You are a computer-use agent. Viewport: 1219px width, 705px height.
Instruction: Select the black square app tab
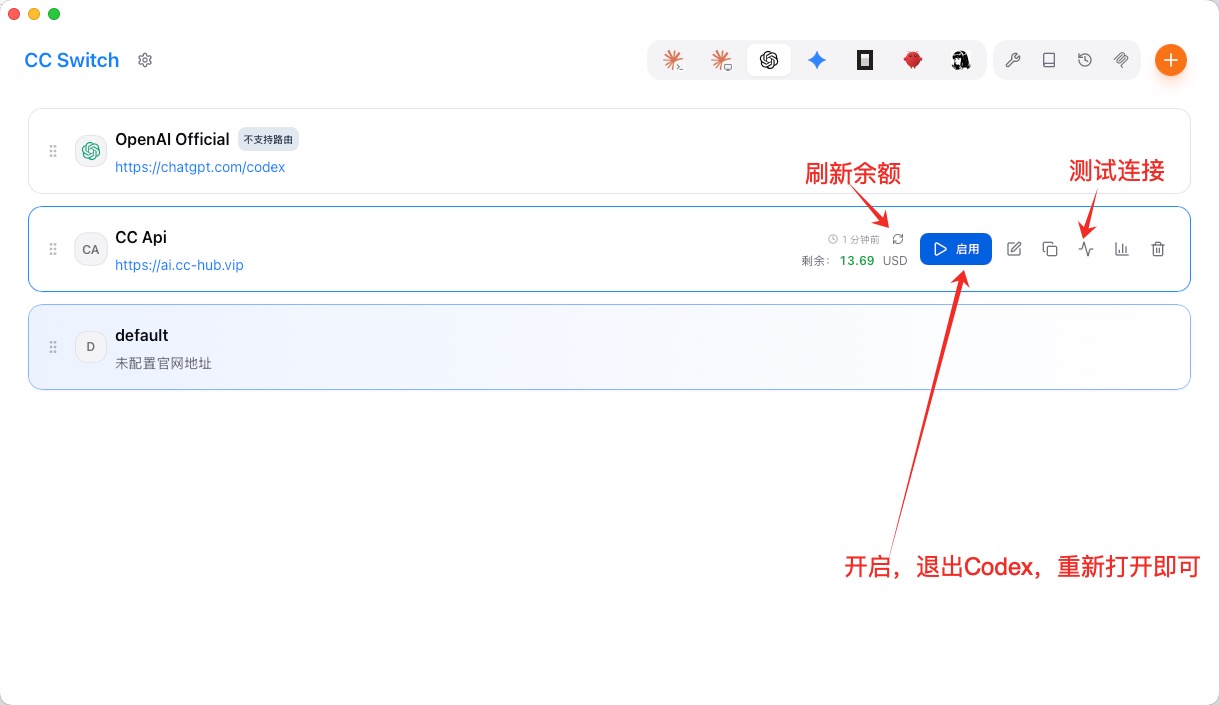tap(865, 60)
